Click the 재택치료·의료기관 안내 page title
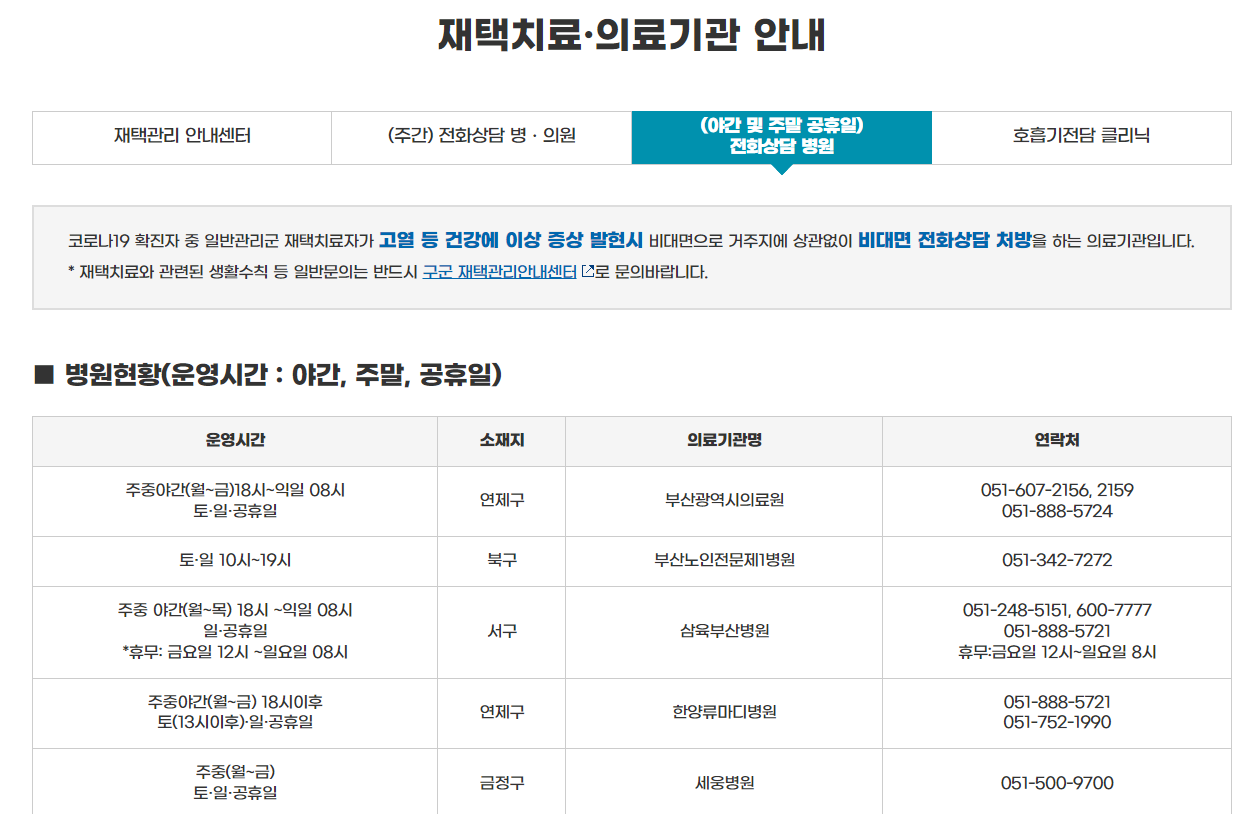Viewport: 1249px width, 814px height. point(632,35)
